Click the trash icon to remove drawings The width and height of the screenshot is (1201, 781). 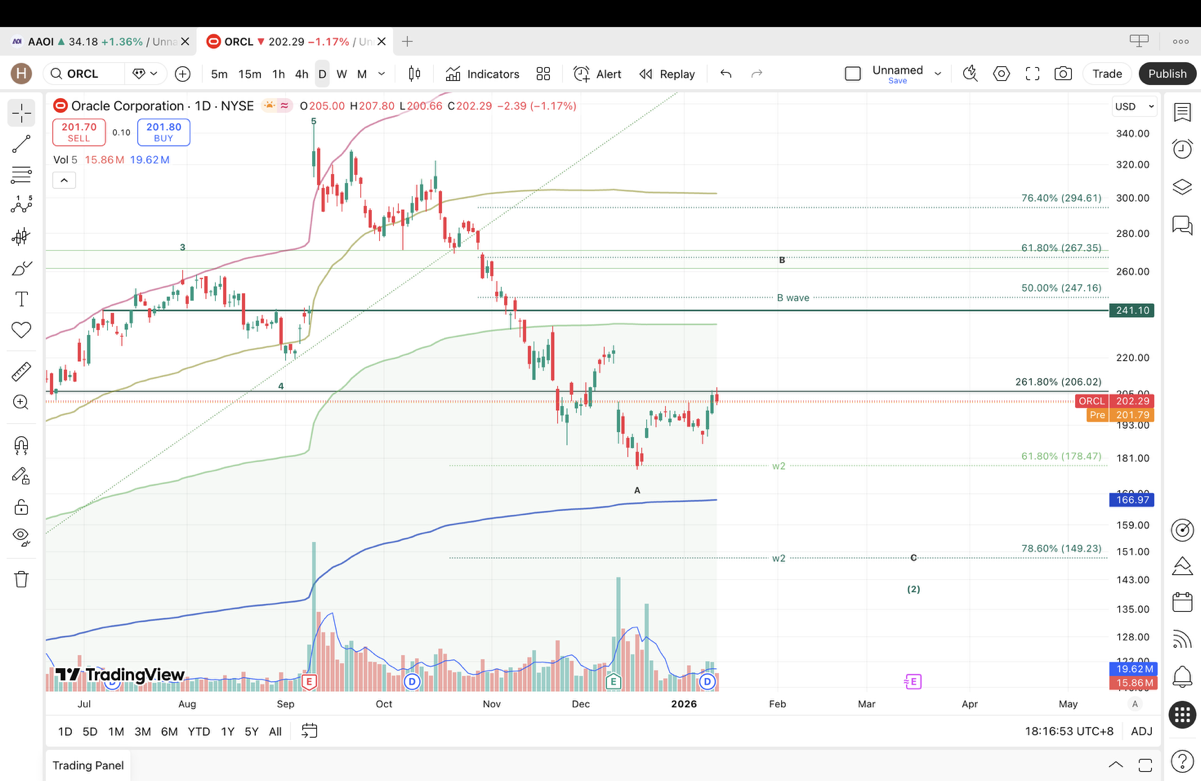tap(21, 579)
